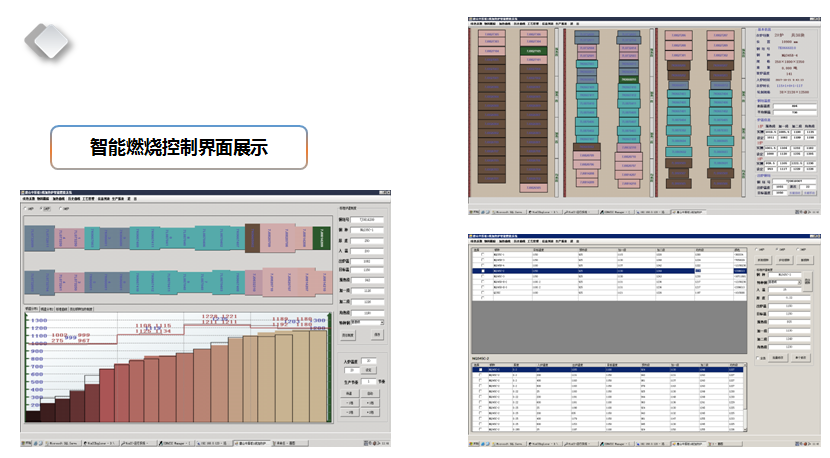
Task: Open Microsoft SQL Server in chart window taskbar
Action: click(x=62, y=441)
